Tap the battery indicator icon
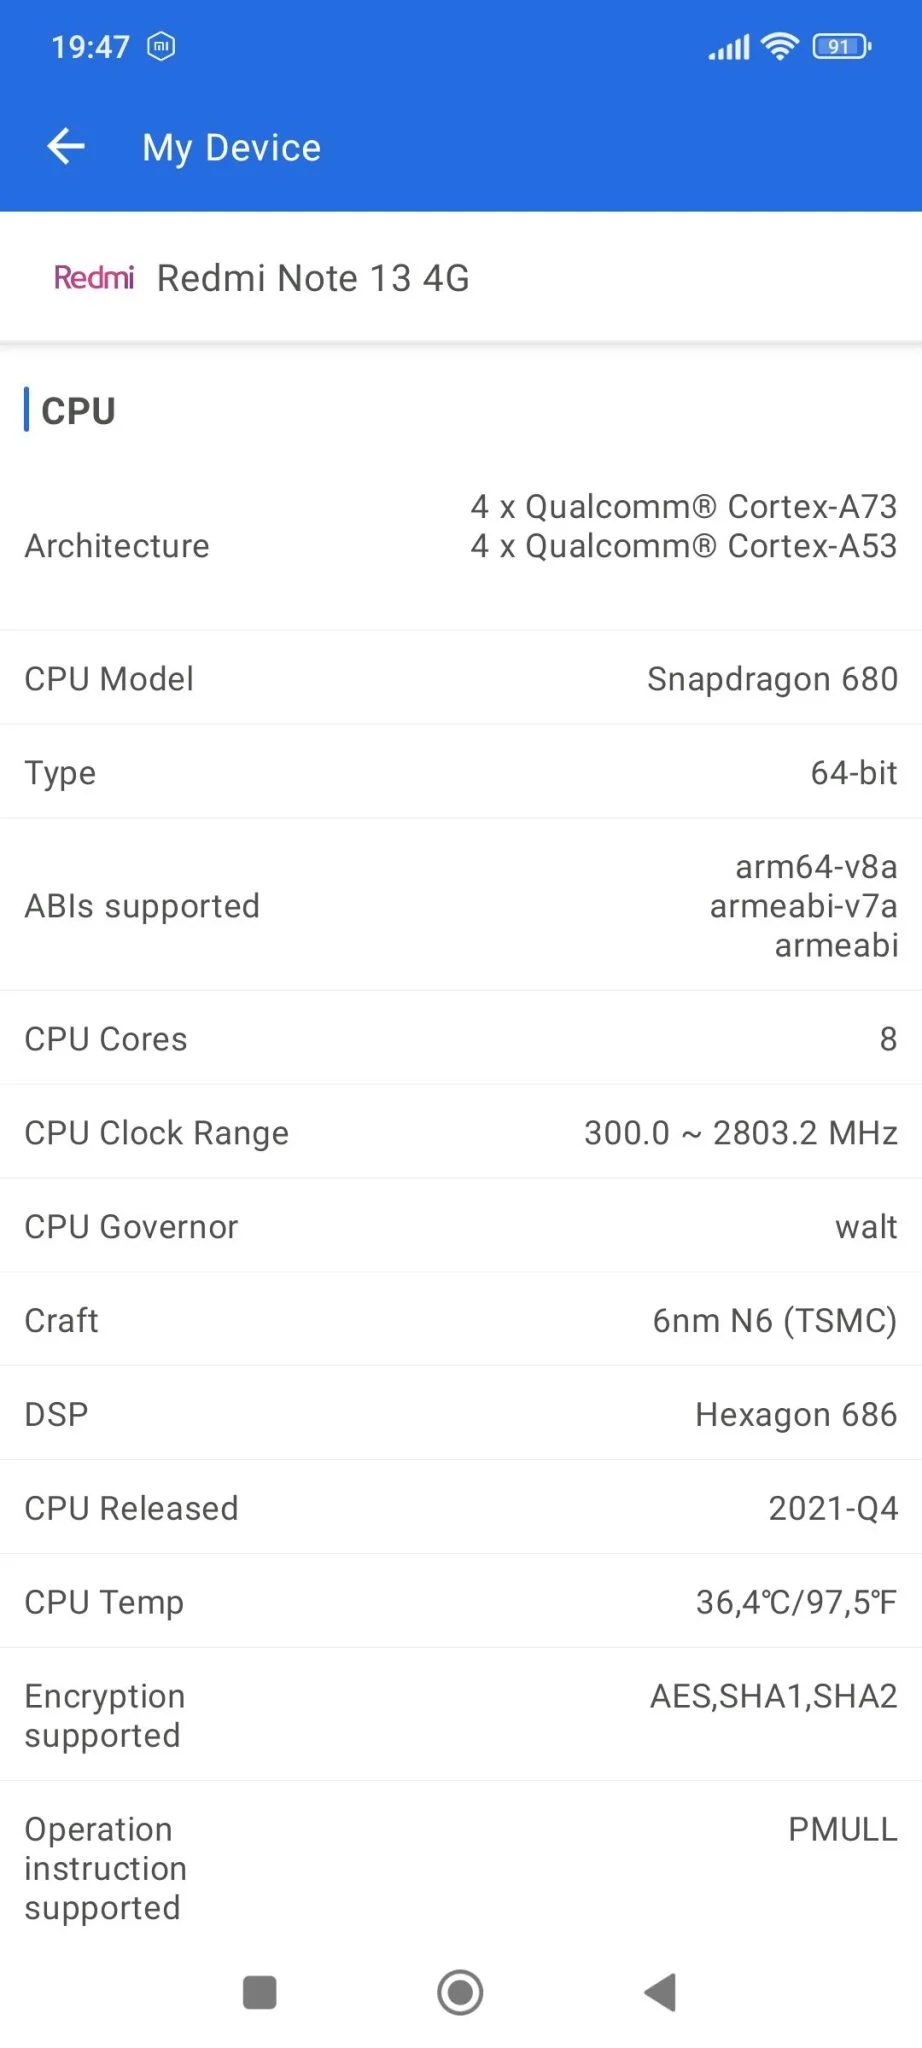The height and width of the screenshot is (2048, 922). (841, 46)
